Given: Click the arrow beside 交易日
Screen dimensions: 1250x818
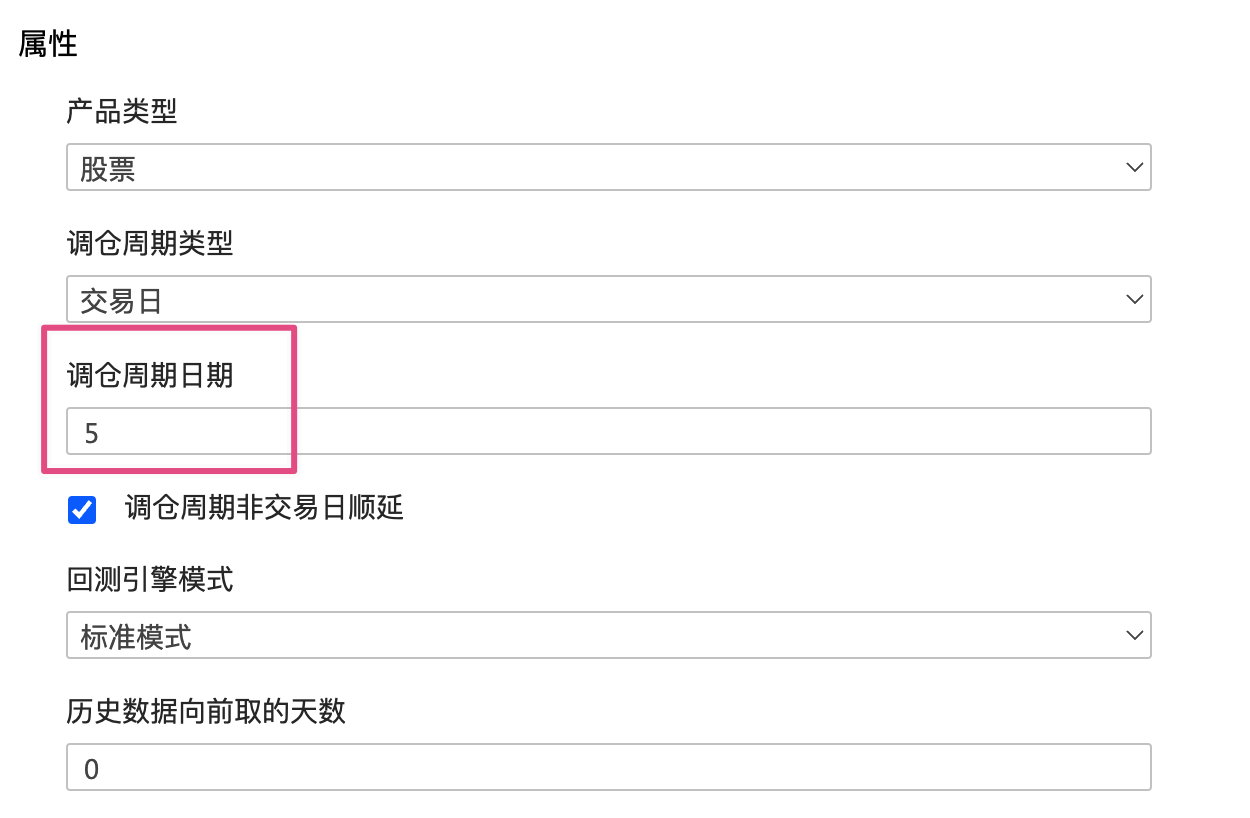Looking at the screenshot, I should (1134, 300).
